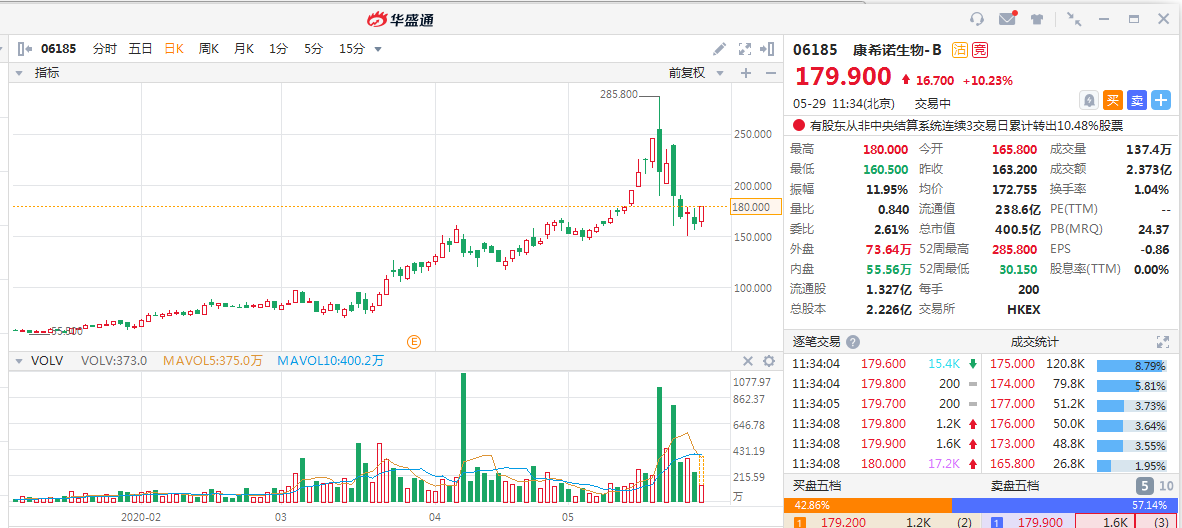Viewport: 1182px width, 528px height.
Task: Click the 总市值 value 400.5亿
Action: click(1018, 229)
